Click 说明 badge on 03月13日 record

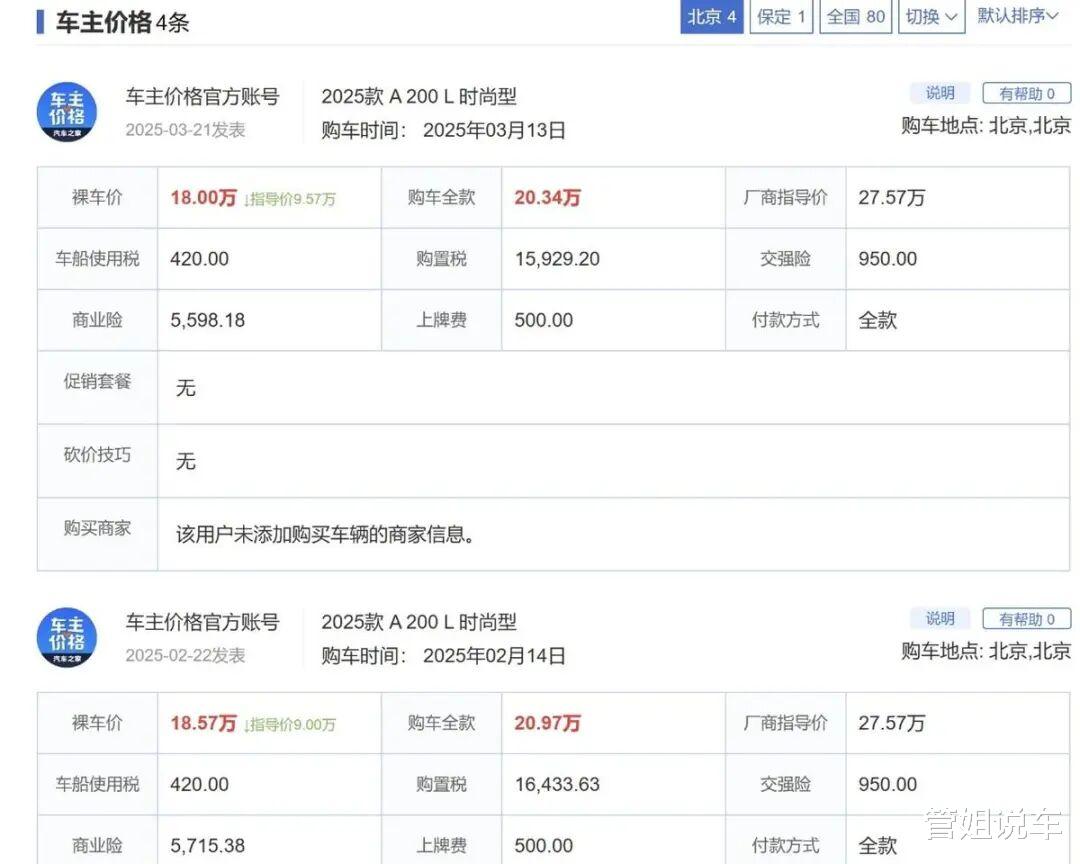tap(939, 93)
